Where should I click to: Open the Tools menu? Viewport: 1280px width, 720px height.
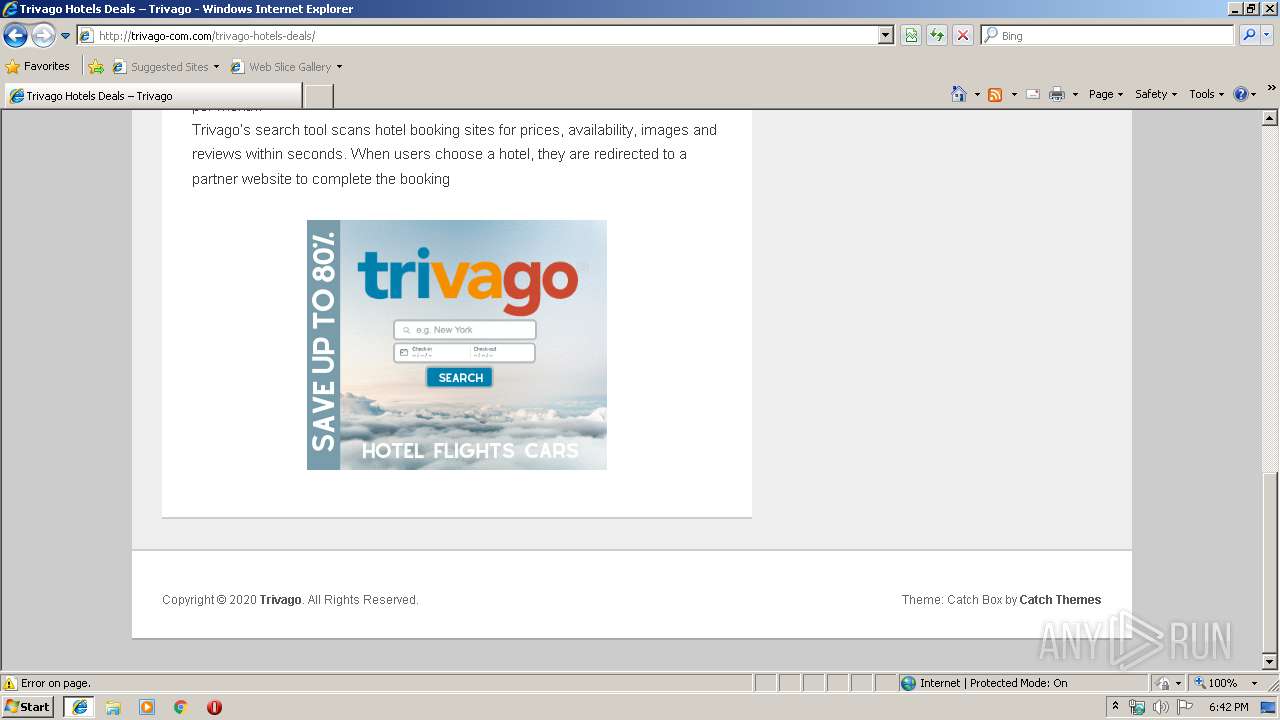(1206, 94)
